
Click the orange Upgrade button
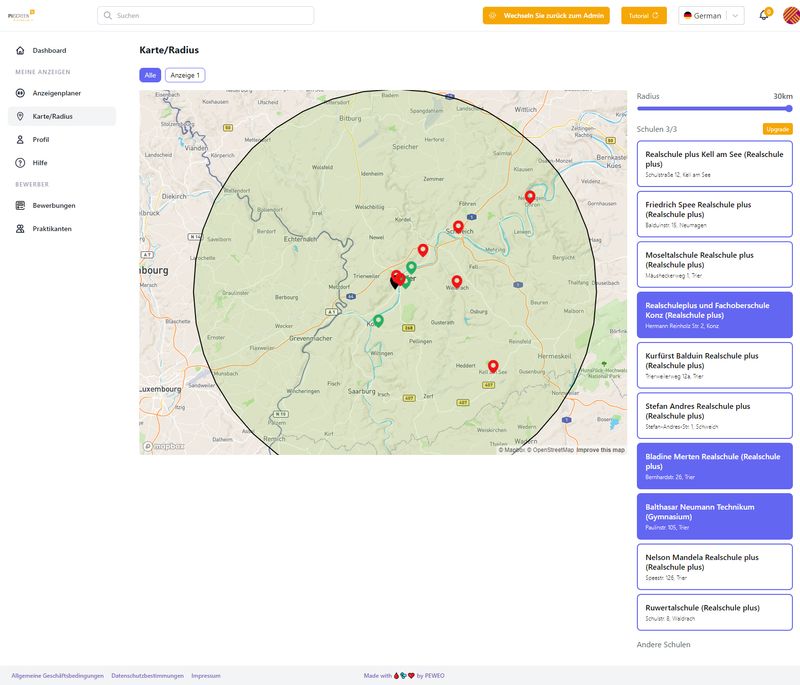point(778,129)
